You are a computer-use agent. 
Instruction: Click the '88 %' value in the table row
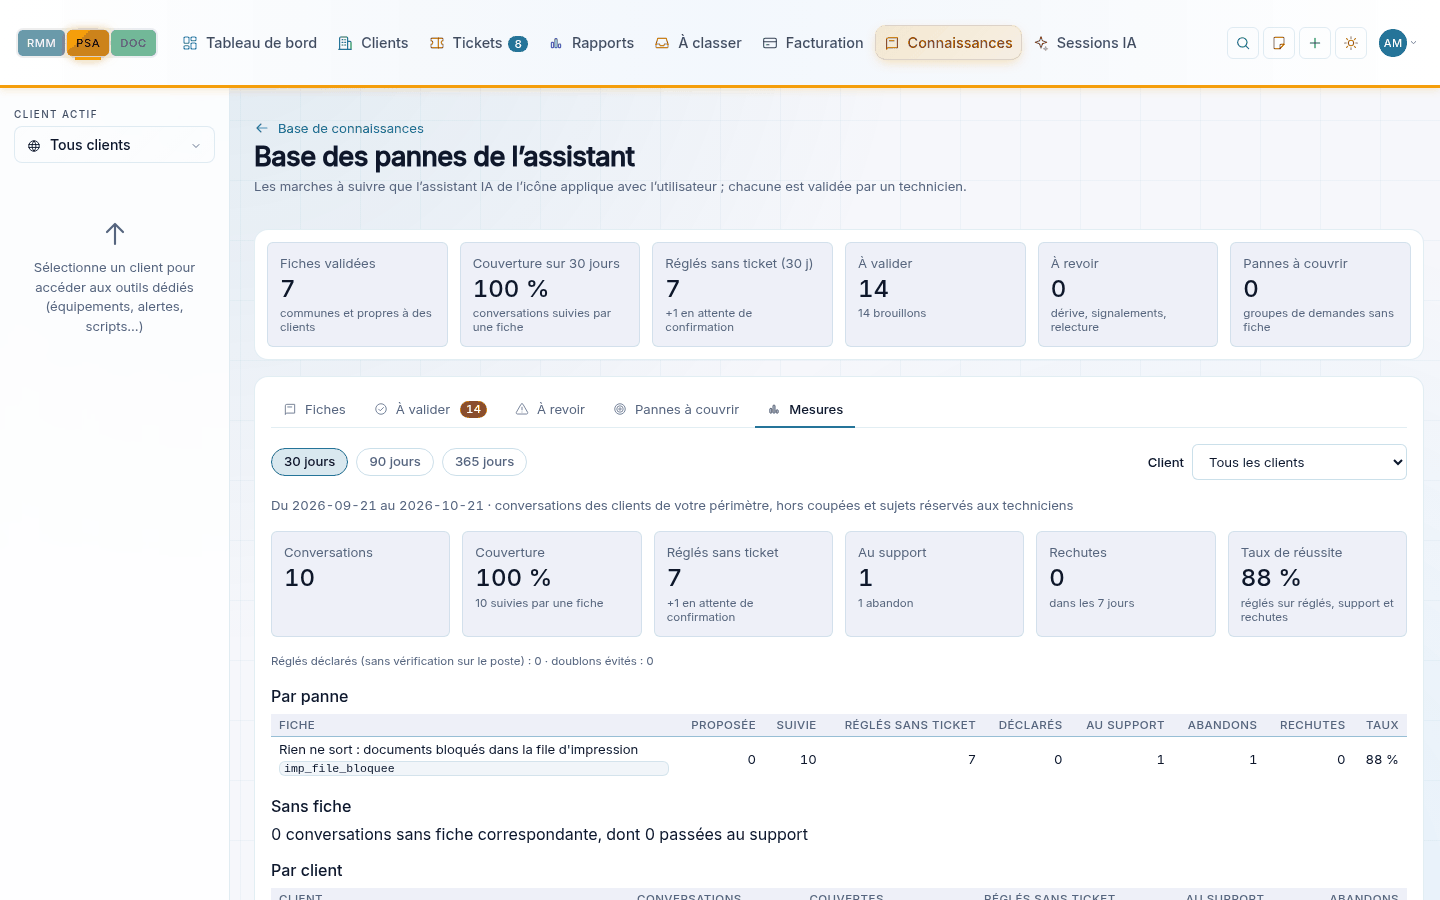[x=1382, y=760]
